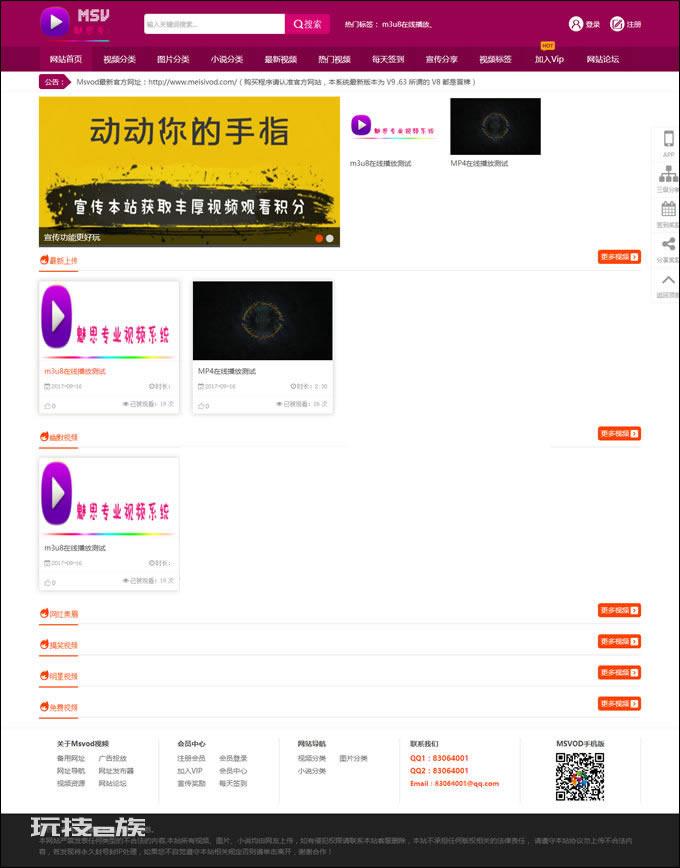Open small m3u8在线播放测试 thumbnail beside banner
Image resolution: width=680 pixels, height=868 pixels.
pyautogui.click(x=393, y=126)
